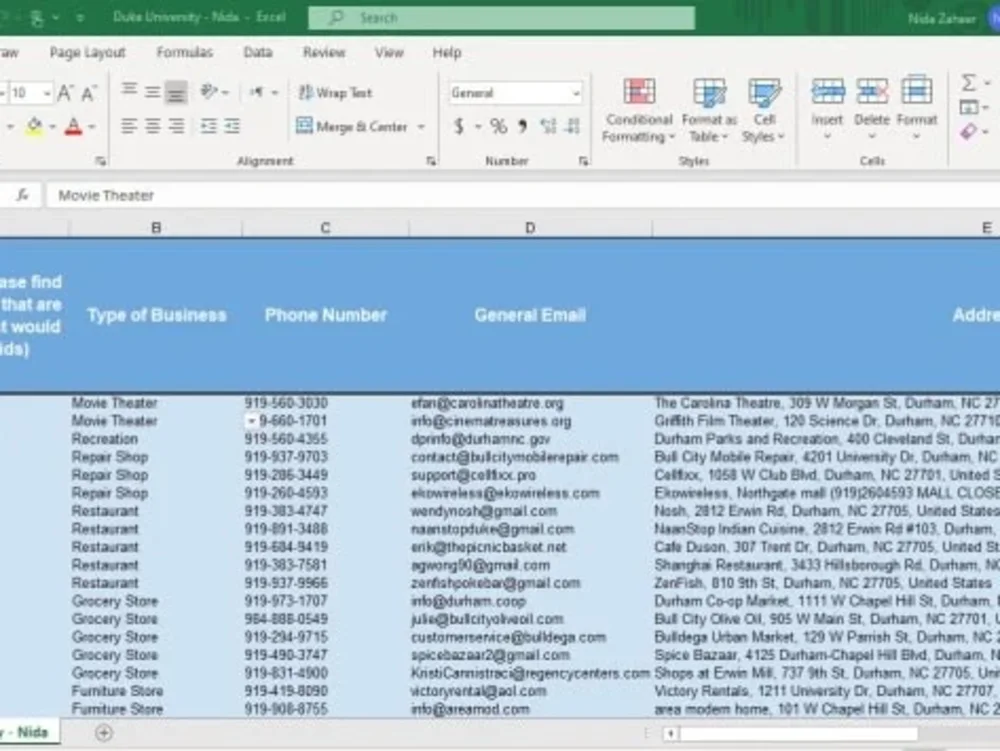The height and width of the screenshot is (751, 1000).
Task: Open the Page Layout tab
Action: pyautogui.click(x=87, y=52)
